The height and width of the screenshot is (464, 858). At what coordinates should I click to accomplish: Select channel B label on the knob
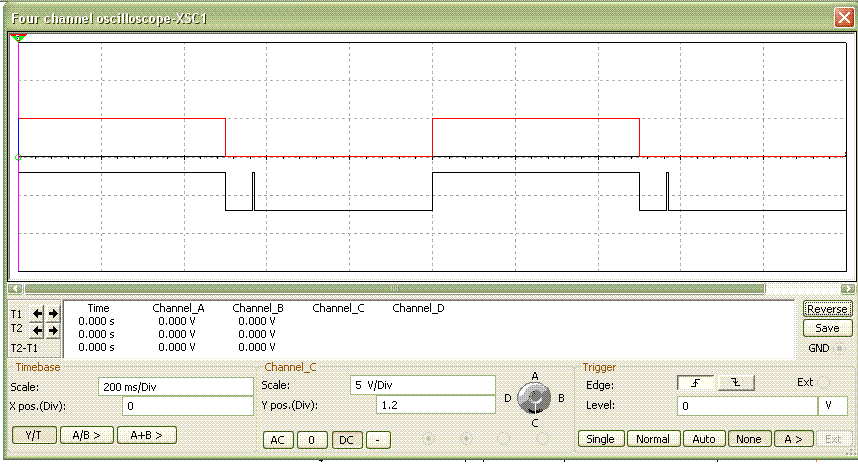pos(561,398)
